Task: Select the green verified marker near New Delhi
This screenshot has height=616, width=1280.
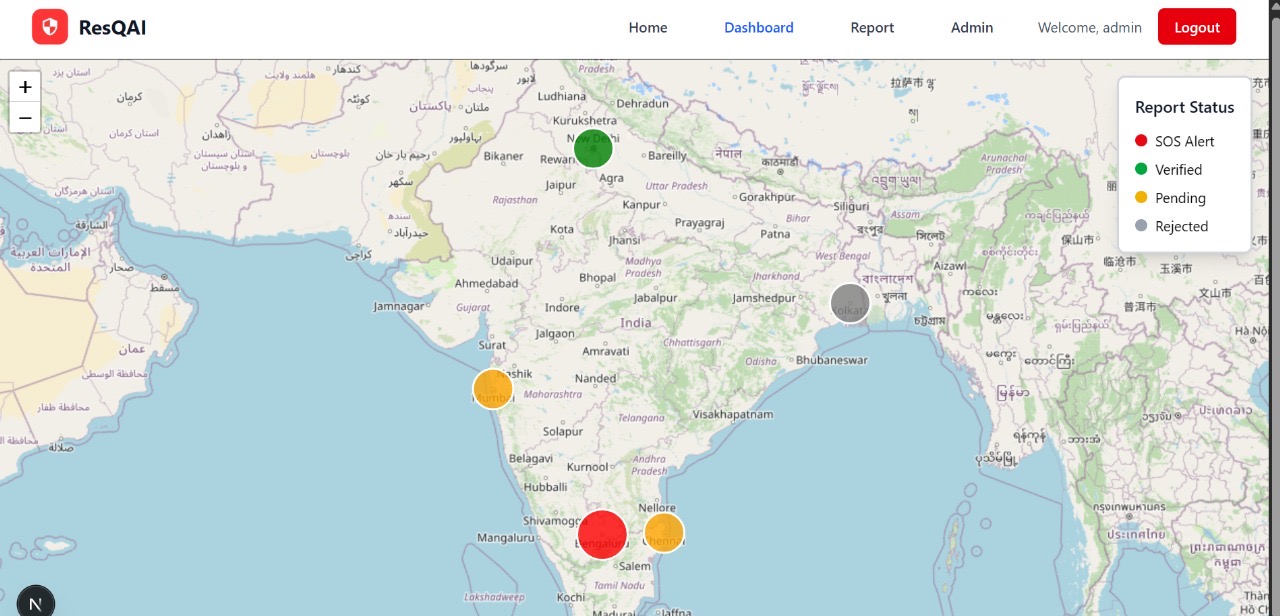Action: pyautogui.click(x=593, y=148)
